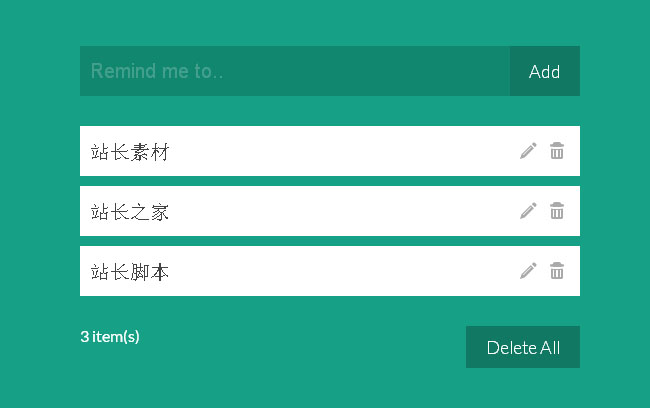This screenshot has width=650, height=408.
Task: Trash the 站长脚本 reminder
Action: (x=557, y=271)
